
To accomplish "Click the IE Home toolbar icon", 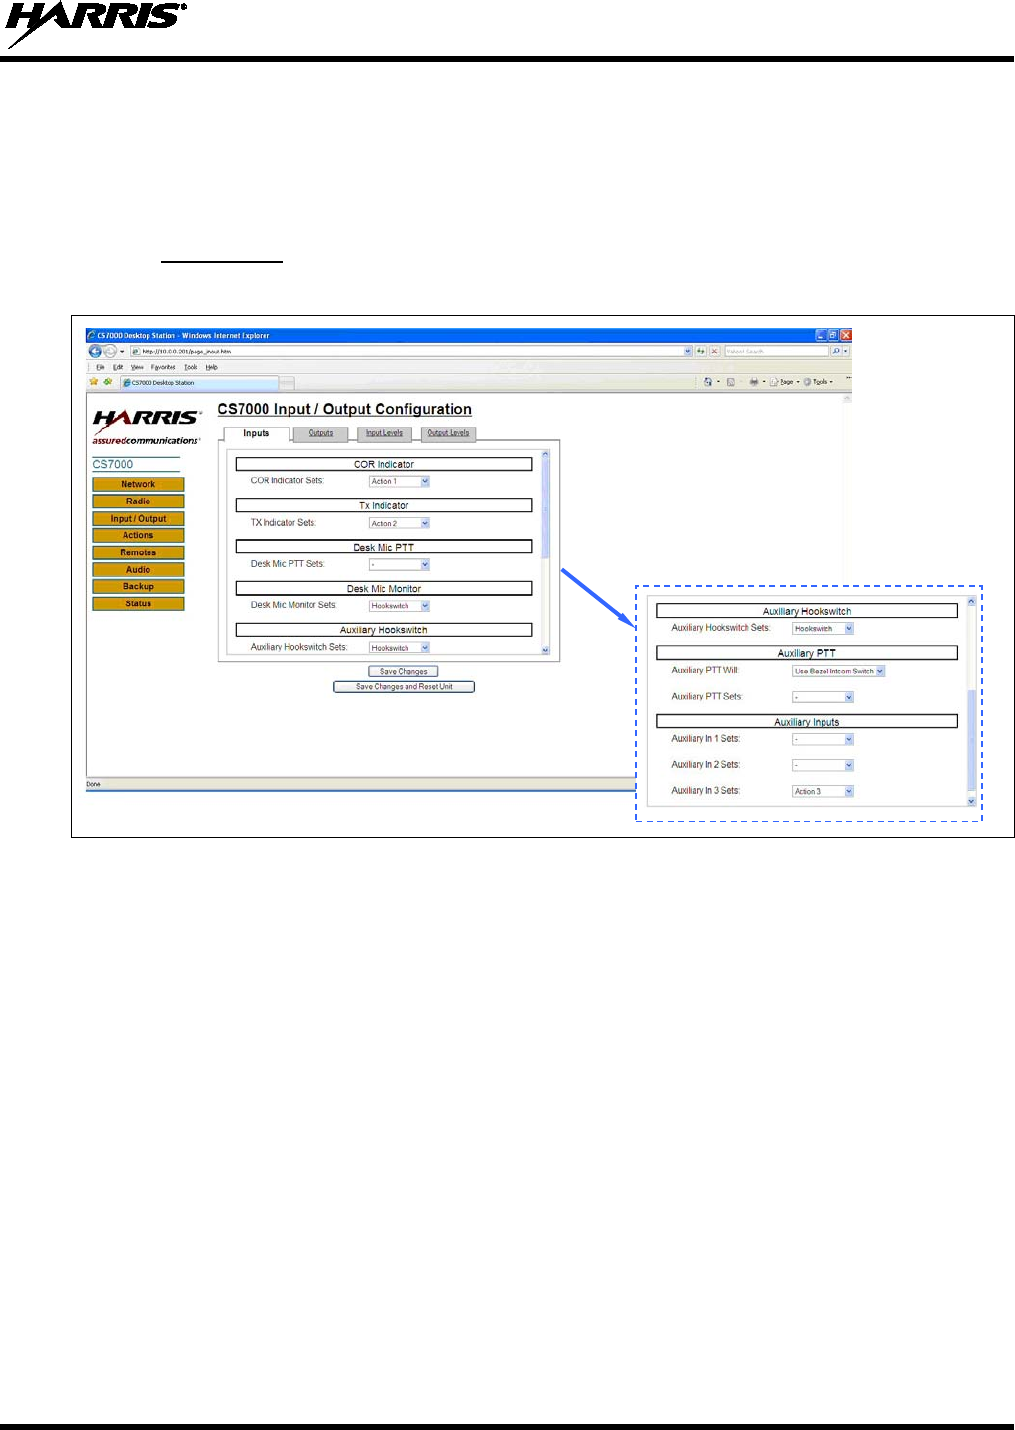I will [708, 382].
